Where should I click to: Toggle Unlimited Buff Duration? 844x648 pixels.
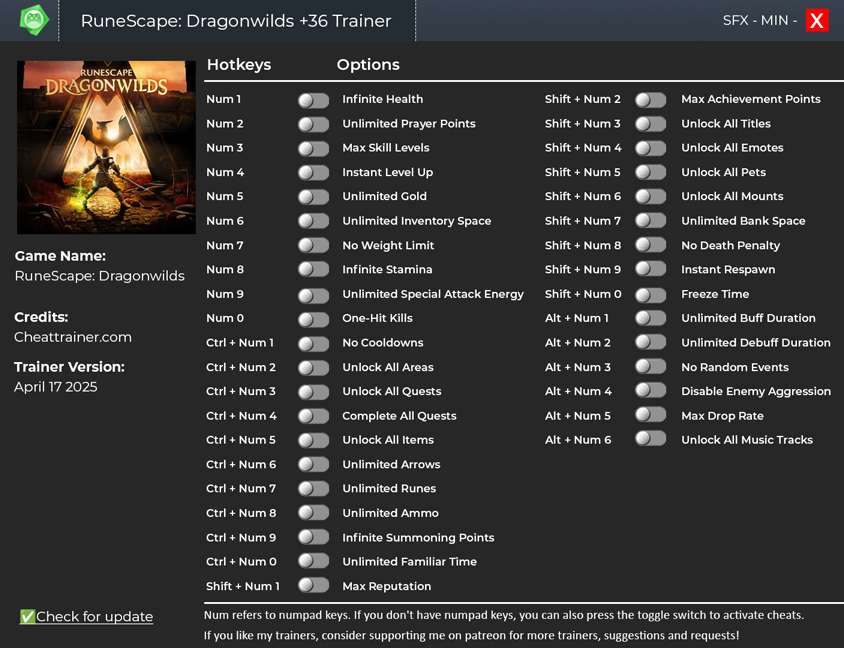[x=651, y=319]
